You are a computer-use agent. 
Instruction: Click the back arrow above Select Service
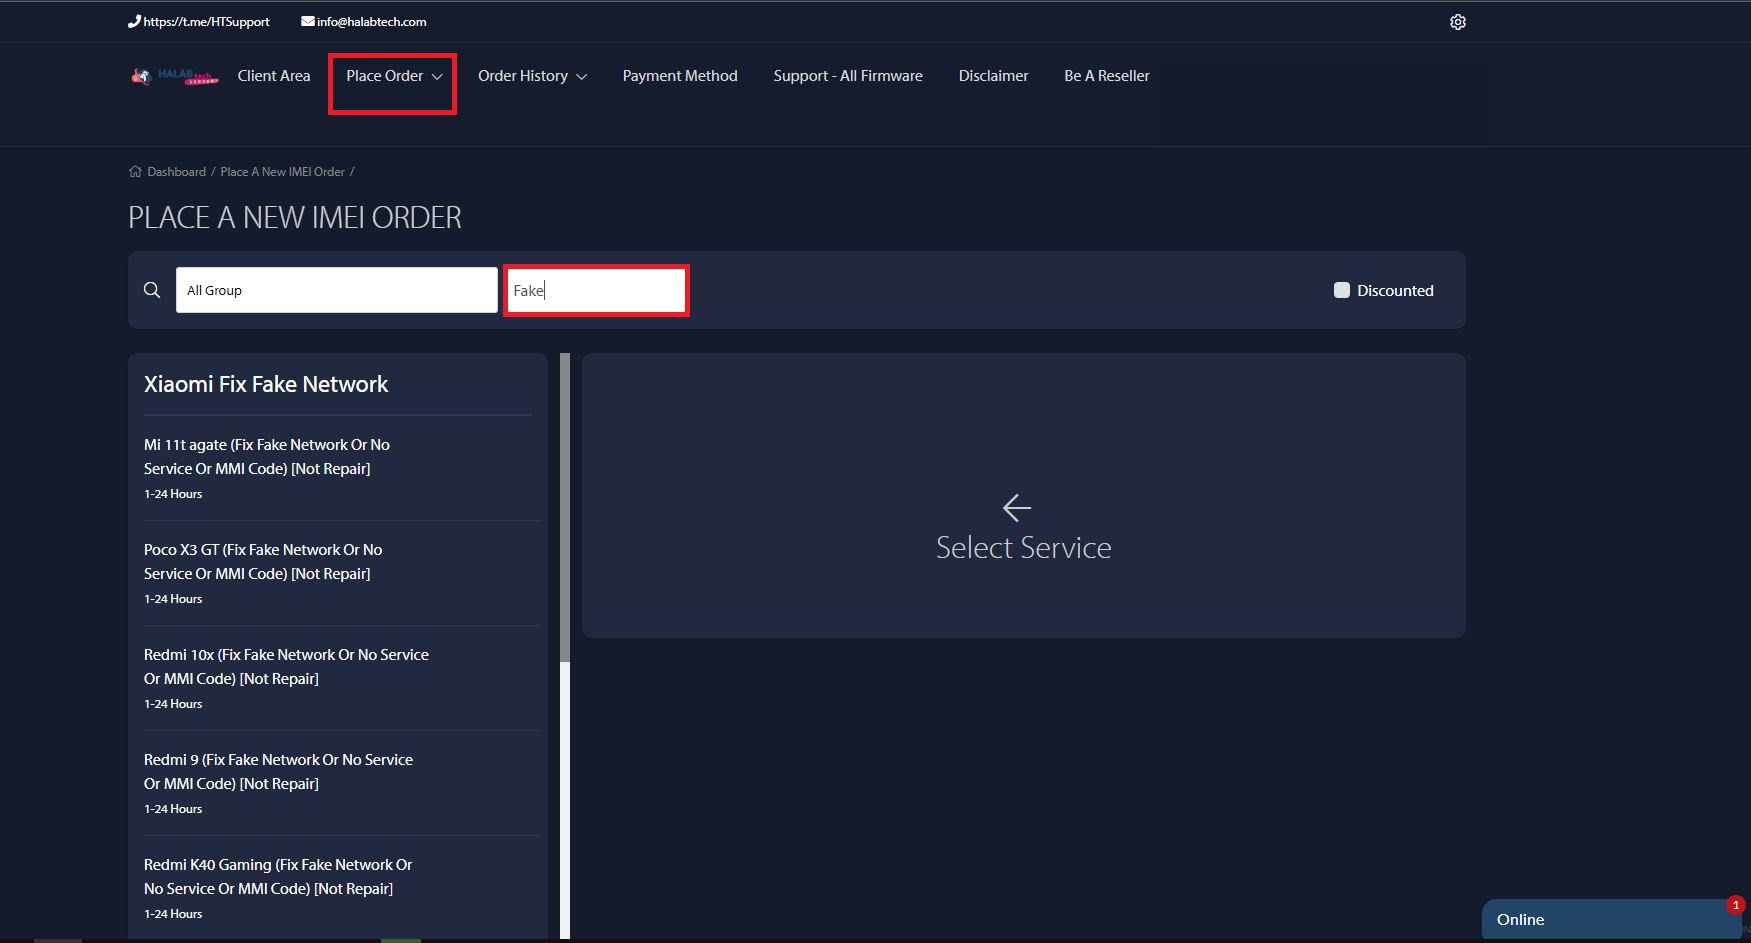(1017, 508)
